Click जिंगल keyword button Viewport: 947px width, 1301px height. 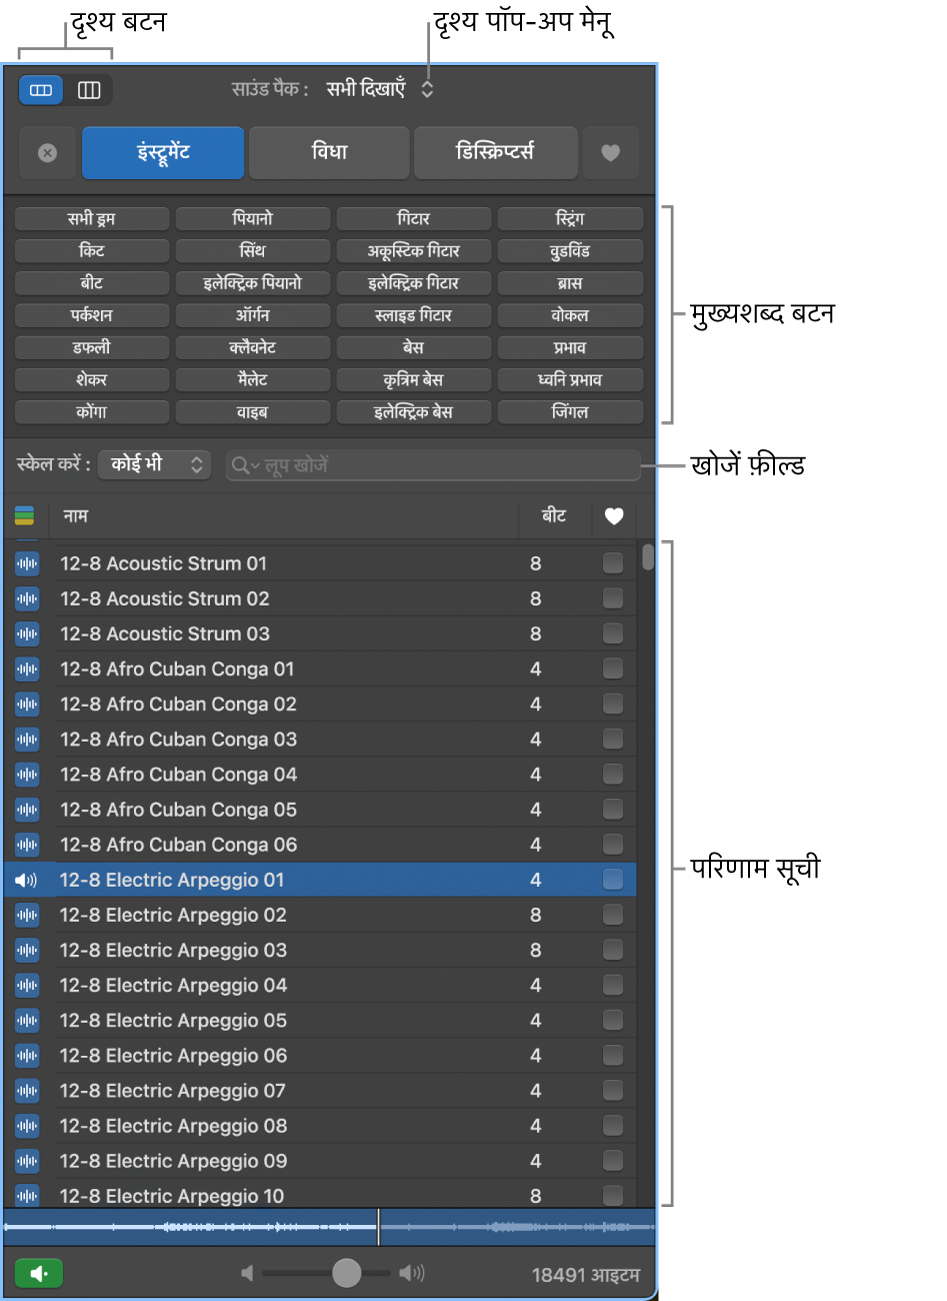point(570,412)
